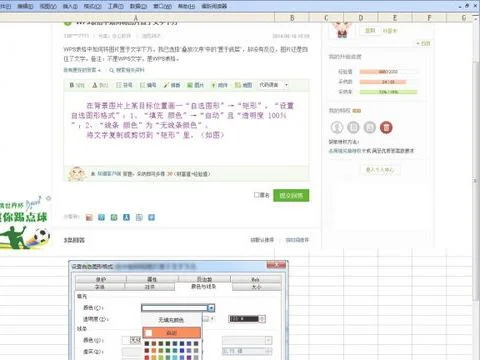The height and width of the screenshot is (360, 480).
Task: Switch to the 属性 tab in dialog
Action: 152,279
